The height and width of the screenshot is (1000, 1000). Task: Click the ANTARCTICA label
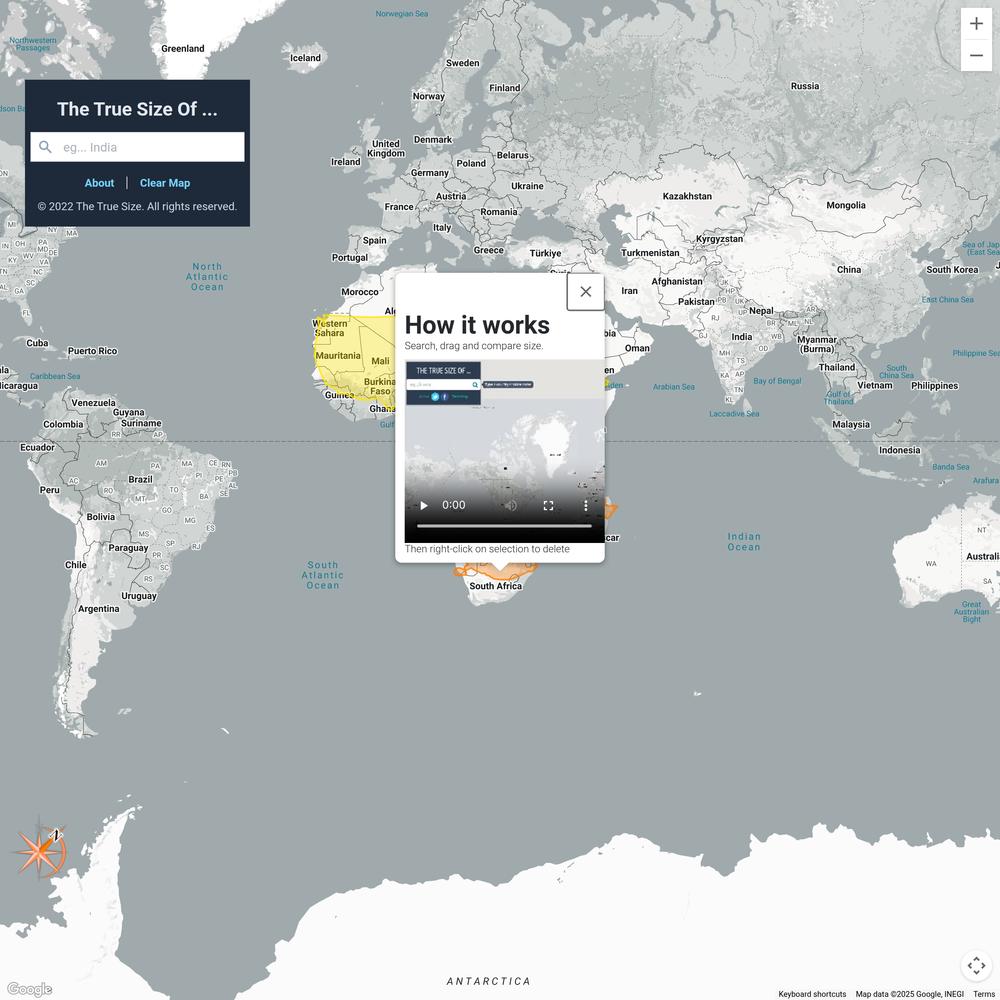click(489, 982)
